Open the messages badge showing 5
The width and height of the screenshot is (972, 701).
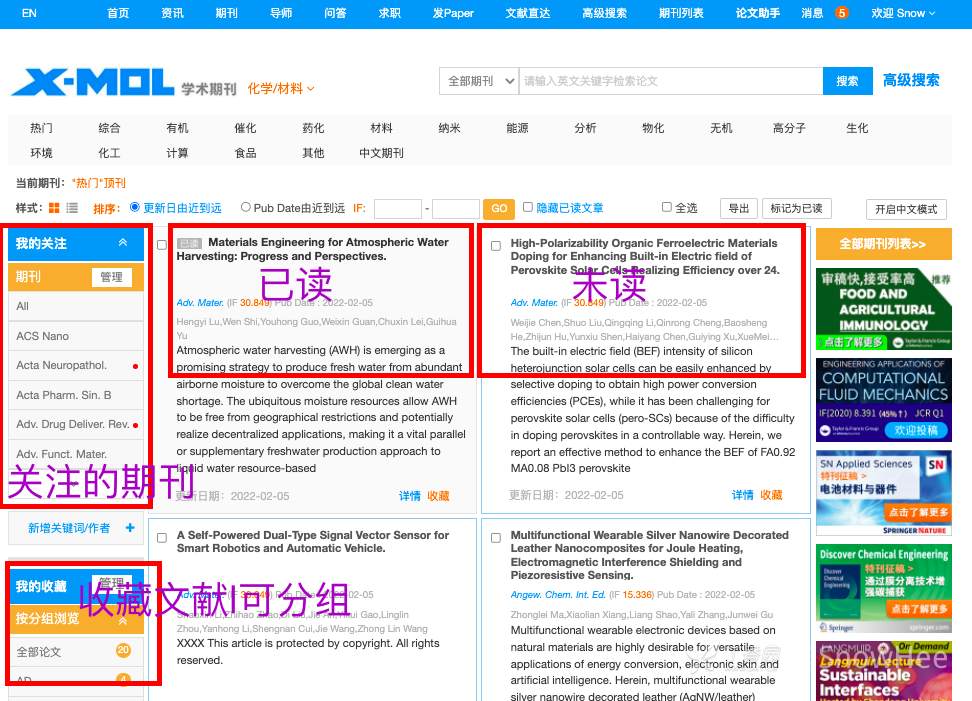841,13
